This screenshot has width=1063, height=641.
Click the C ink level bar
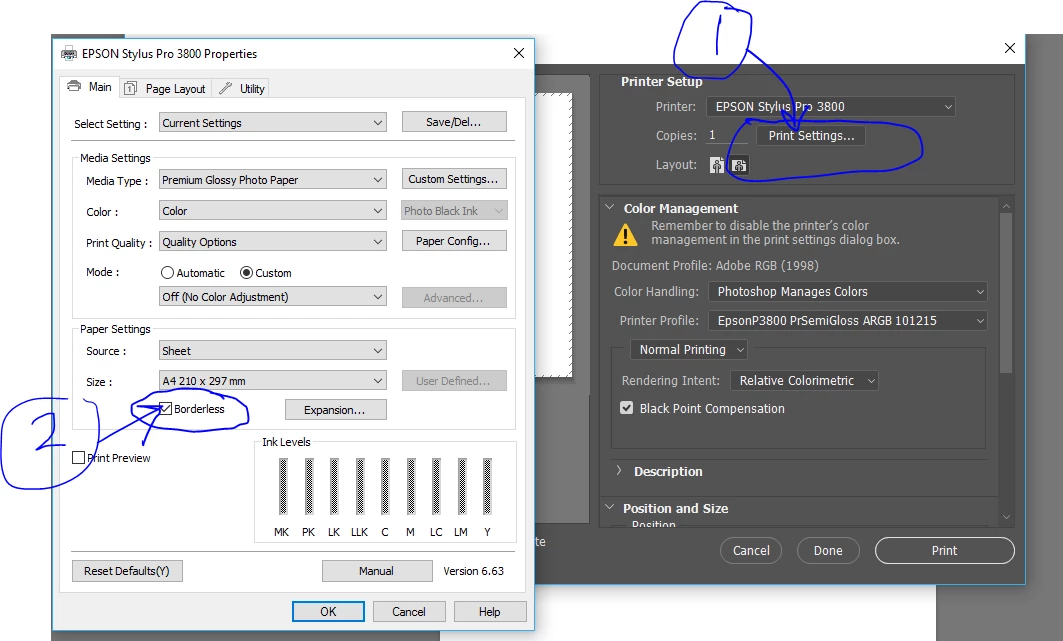click(x=384, y=487)
